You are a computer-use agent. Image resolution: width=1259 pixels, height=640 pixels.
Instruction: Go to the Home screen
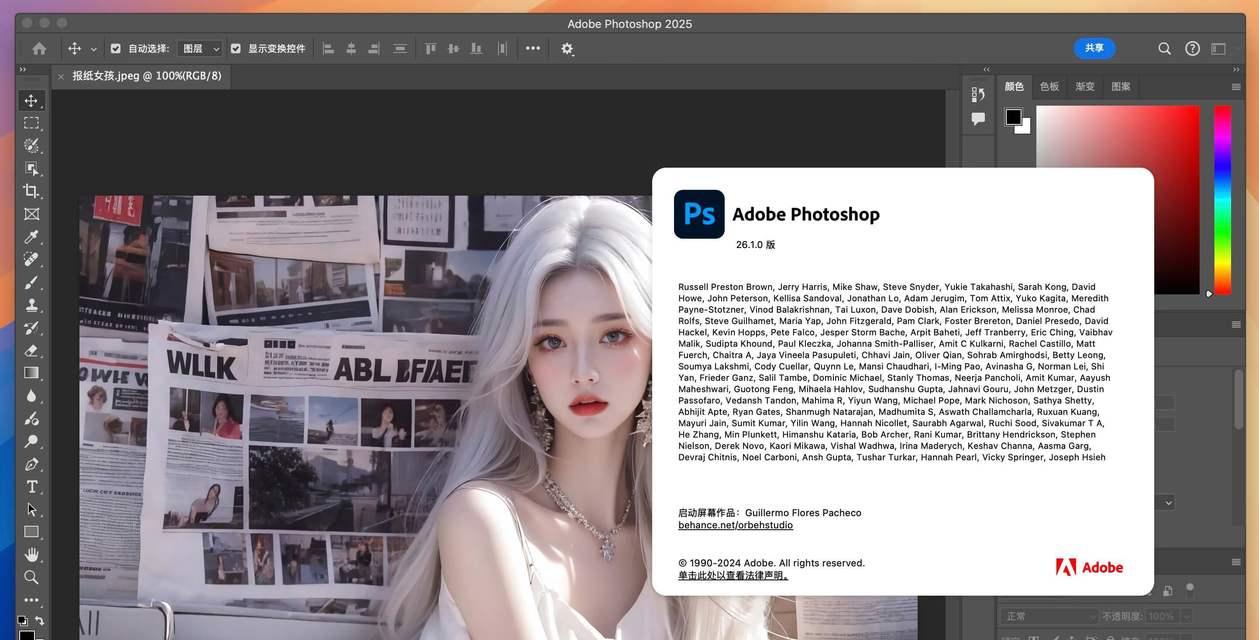click(39, 48)
